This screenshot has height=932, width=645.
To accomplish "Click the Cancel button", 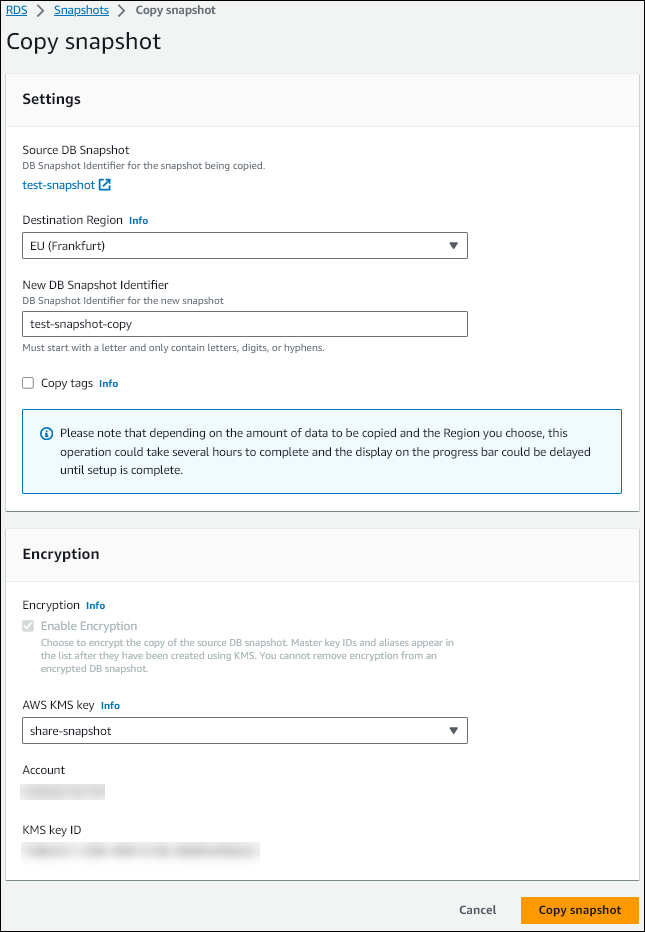I will 477,910.
